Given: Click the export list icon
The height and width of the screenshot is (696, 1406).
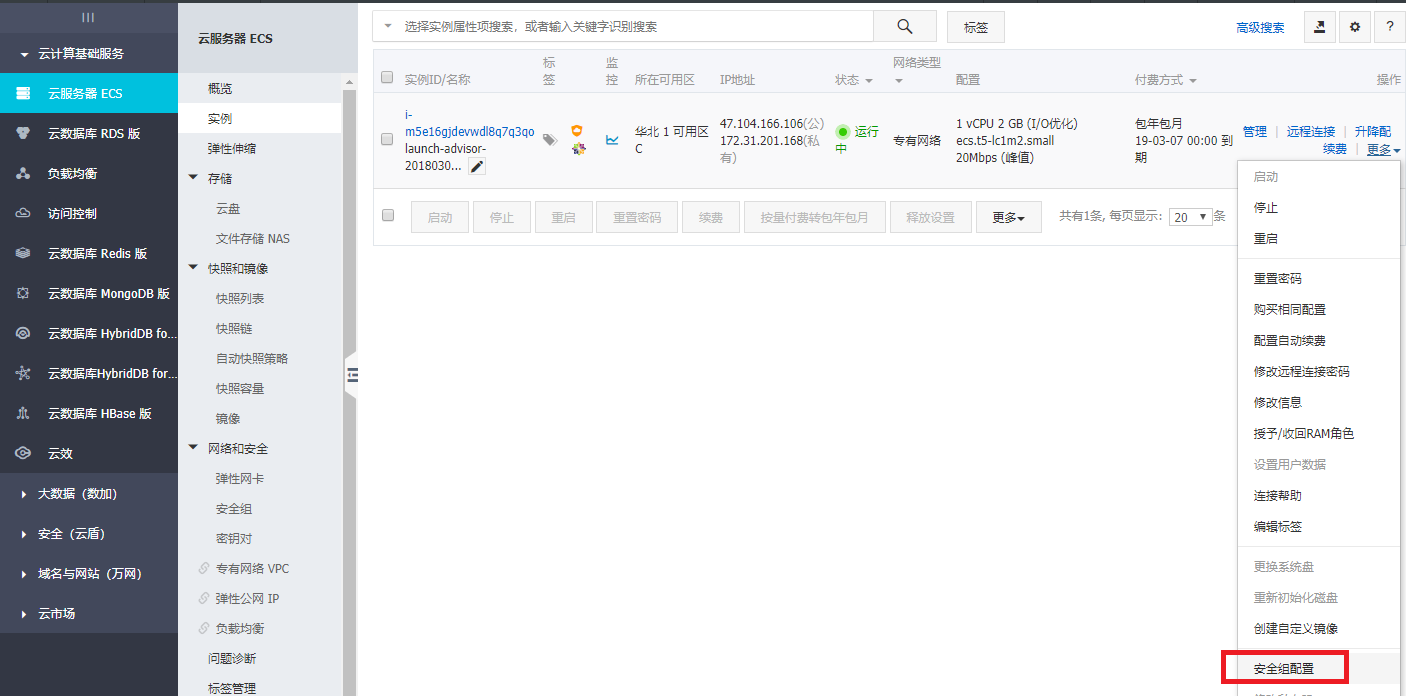Looking at the screenshot, I should click(x=1320, y=27).
